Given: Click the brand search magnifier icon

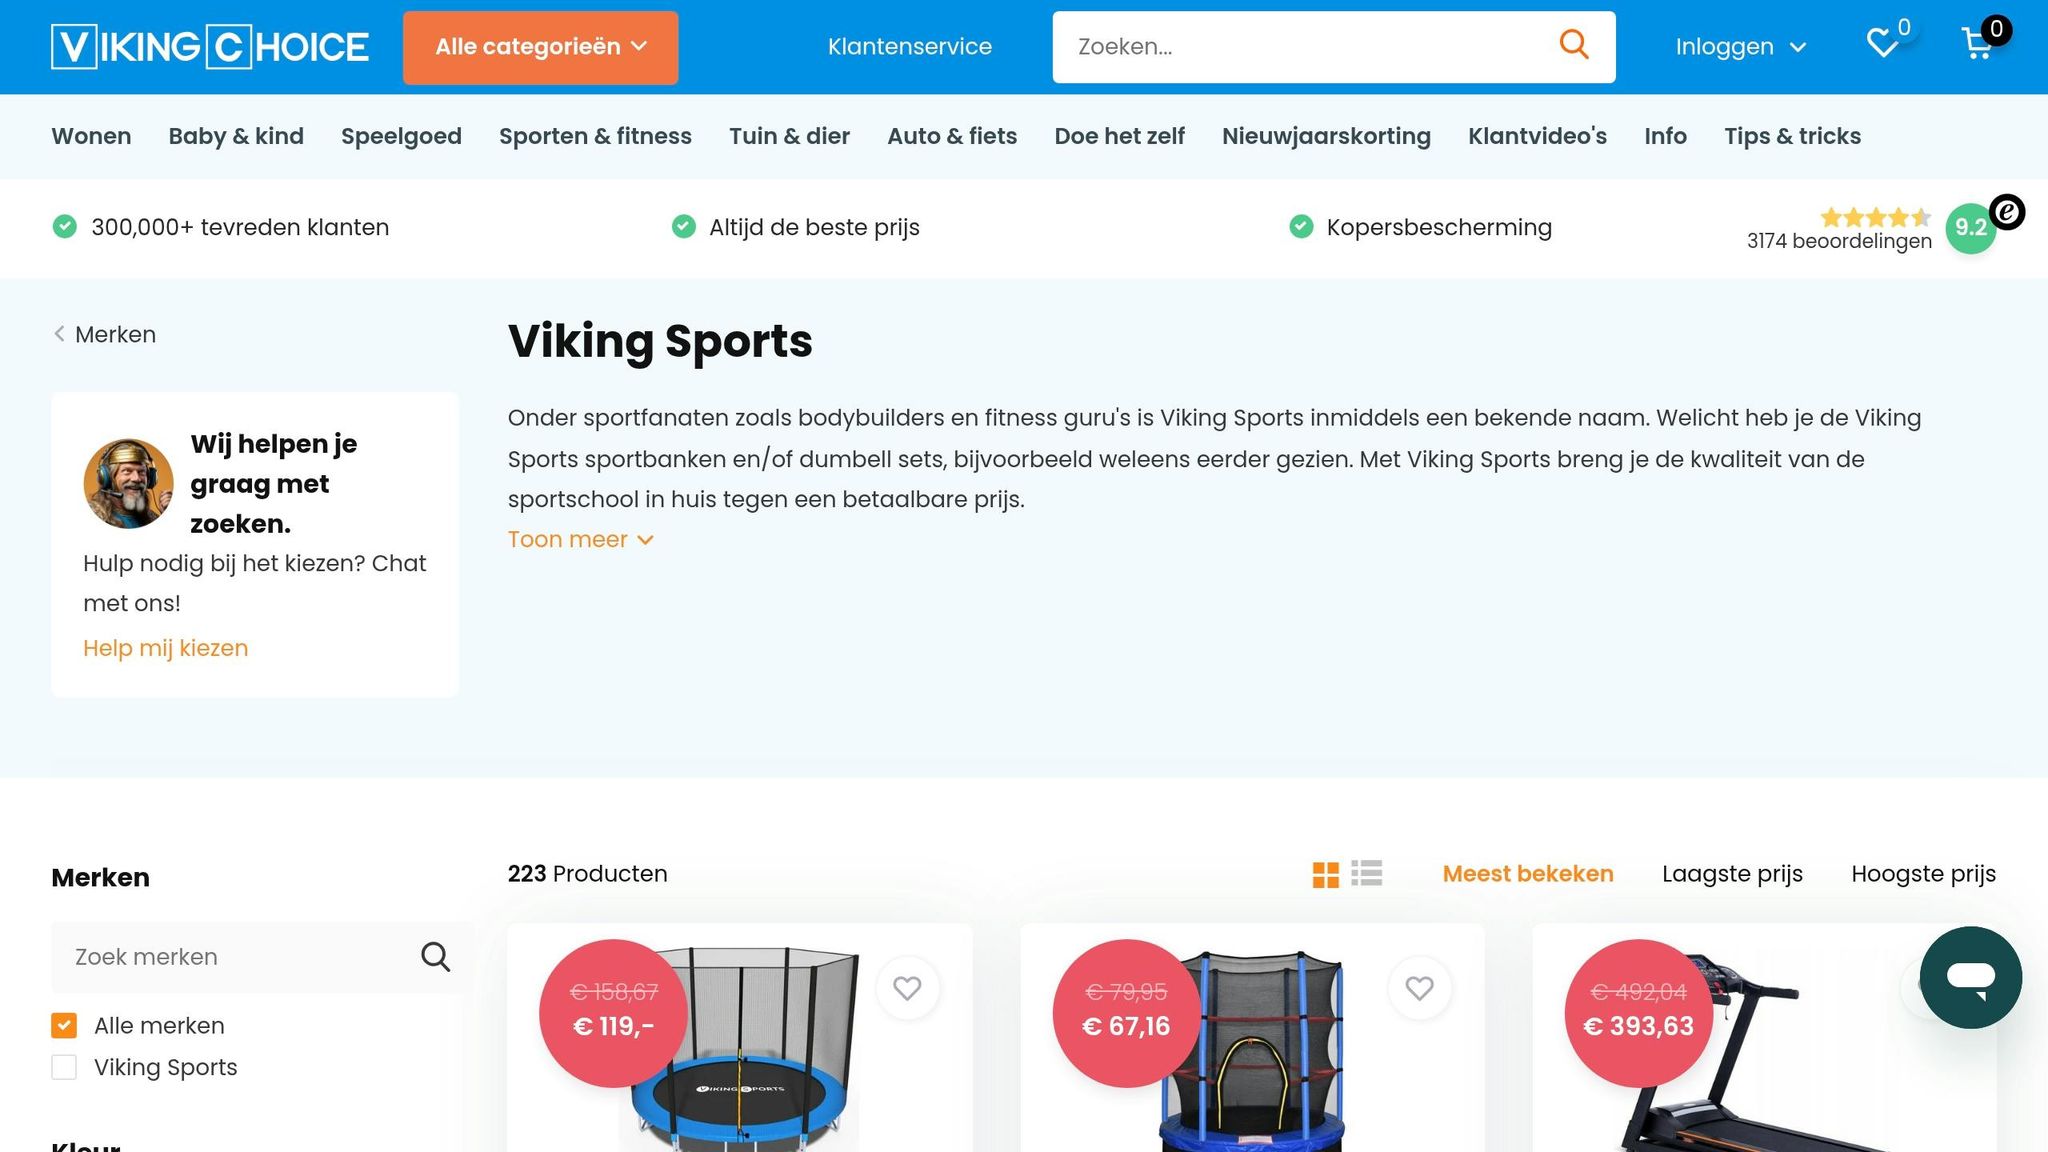Looking at the screenshot, I should click(435, 957).
